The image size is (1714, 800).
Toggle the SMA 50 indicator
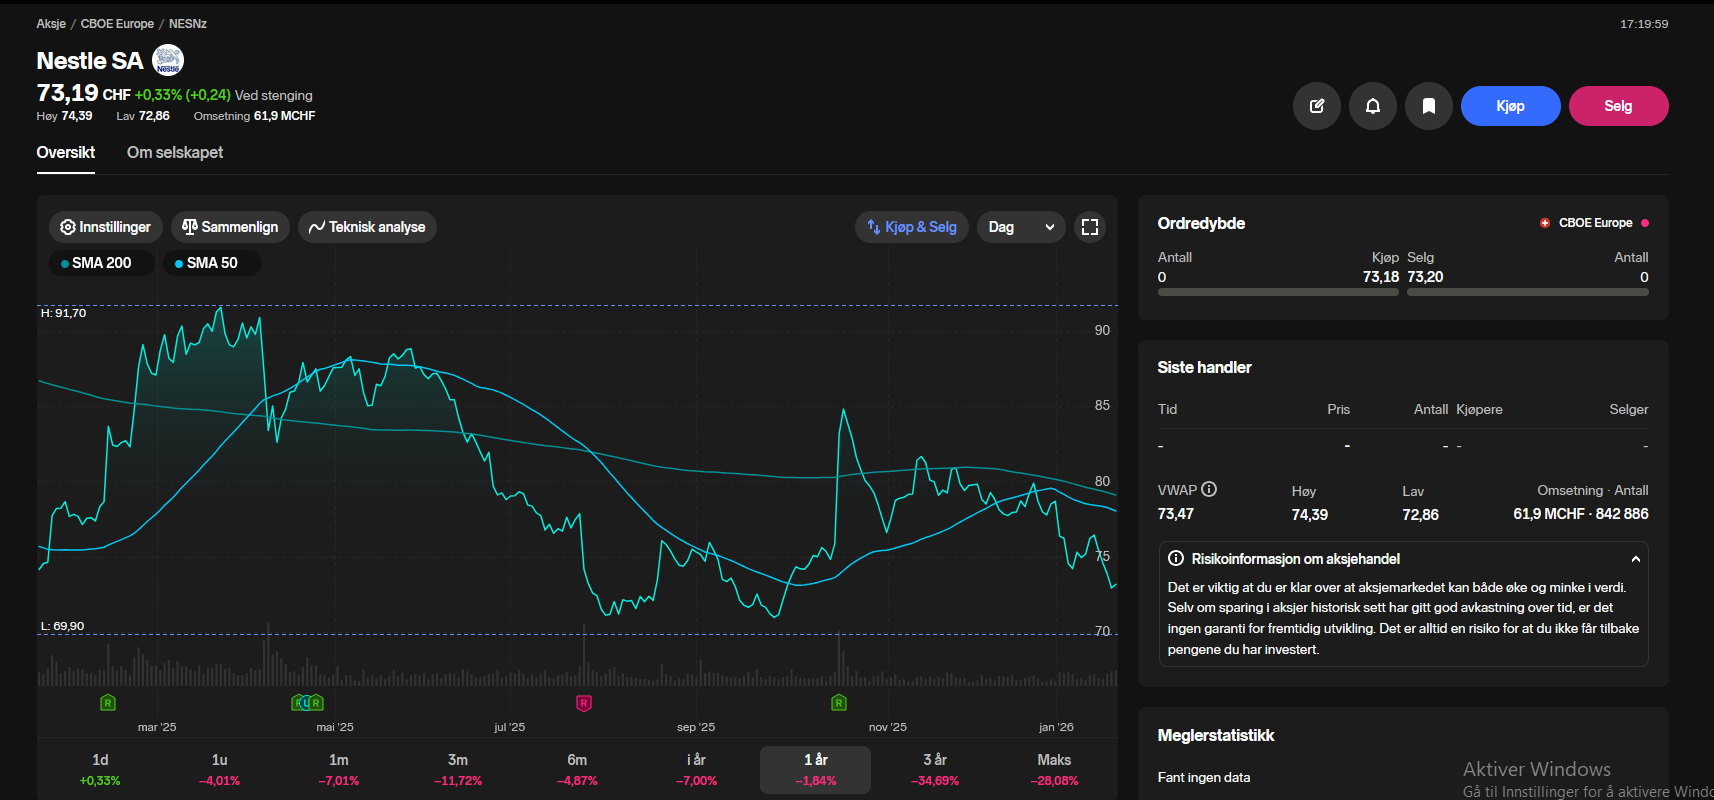[x=212, y=263]
